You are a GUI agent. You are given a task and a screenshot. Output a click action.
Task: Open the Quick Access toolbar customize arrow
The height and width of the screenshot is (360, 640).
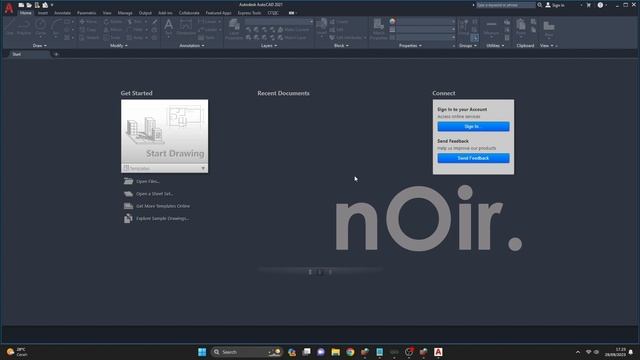pyautogui.click(x=52, y=5)
